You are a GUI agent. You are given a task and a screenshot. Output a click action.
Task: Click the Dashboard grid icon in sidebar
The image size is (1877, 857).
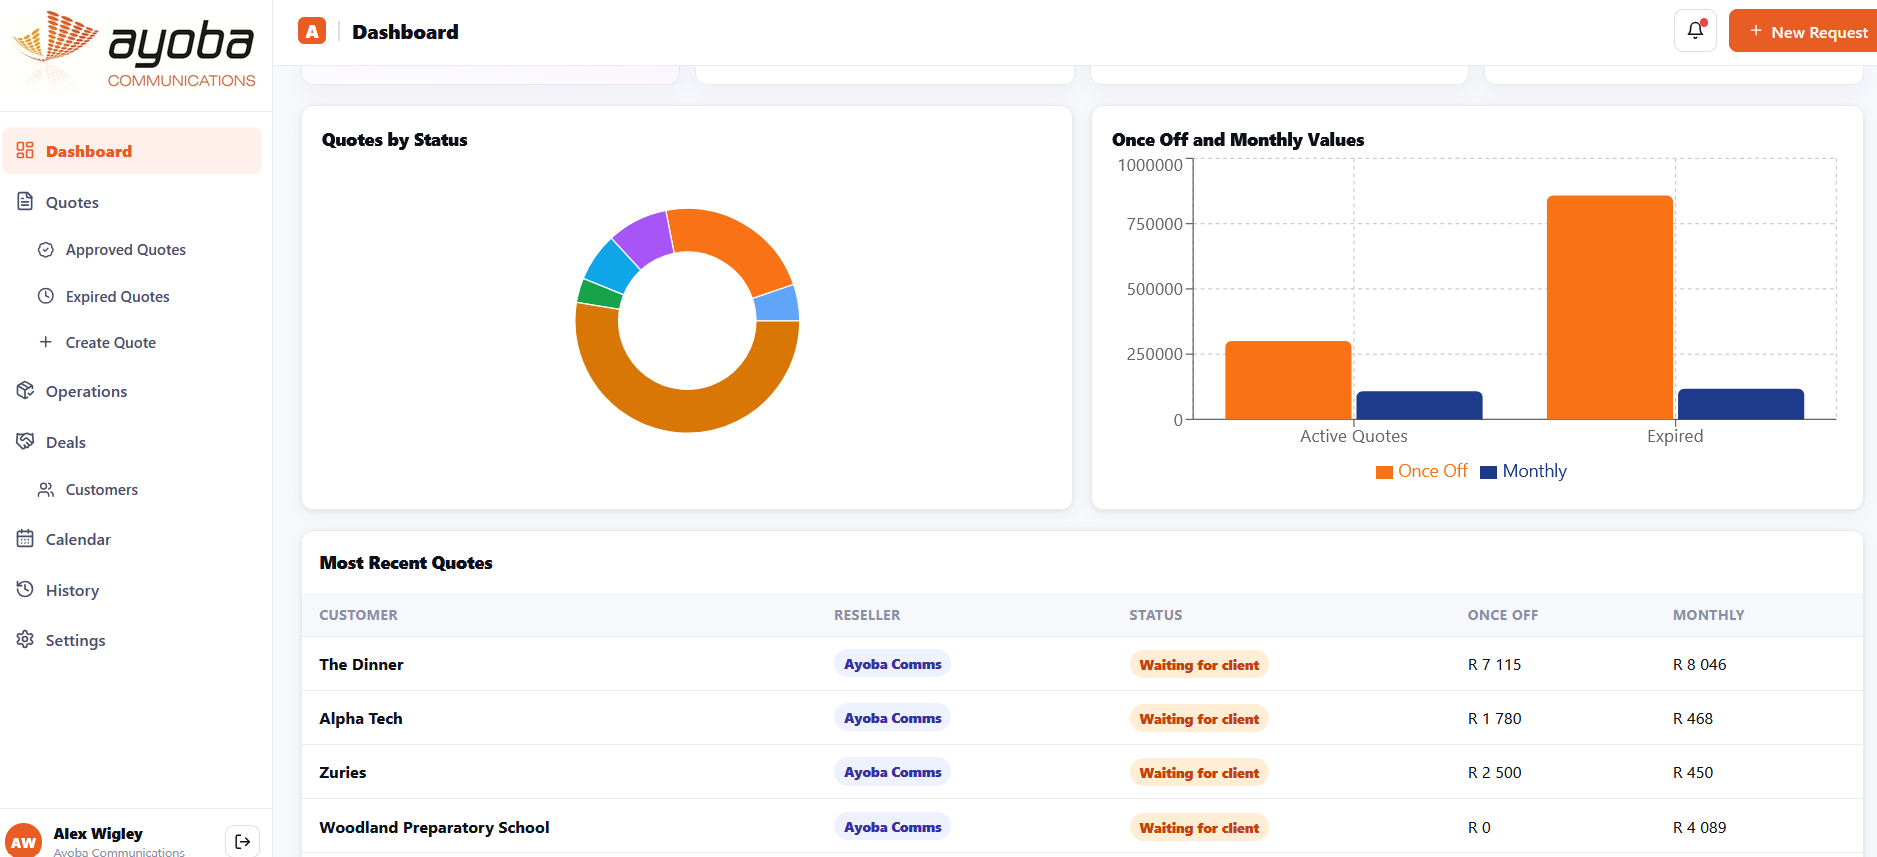[x=25, y=150]
